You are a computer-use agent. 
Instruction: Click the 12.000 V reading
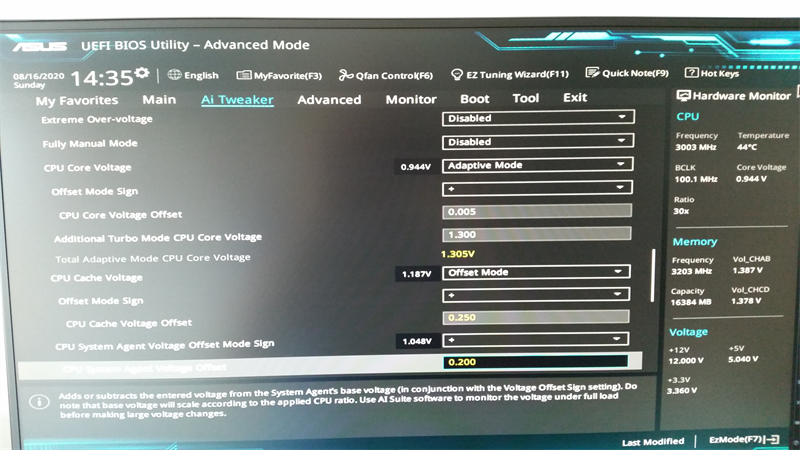686,360
